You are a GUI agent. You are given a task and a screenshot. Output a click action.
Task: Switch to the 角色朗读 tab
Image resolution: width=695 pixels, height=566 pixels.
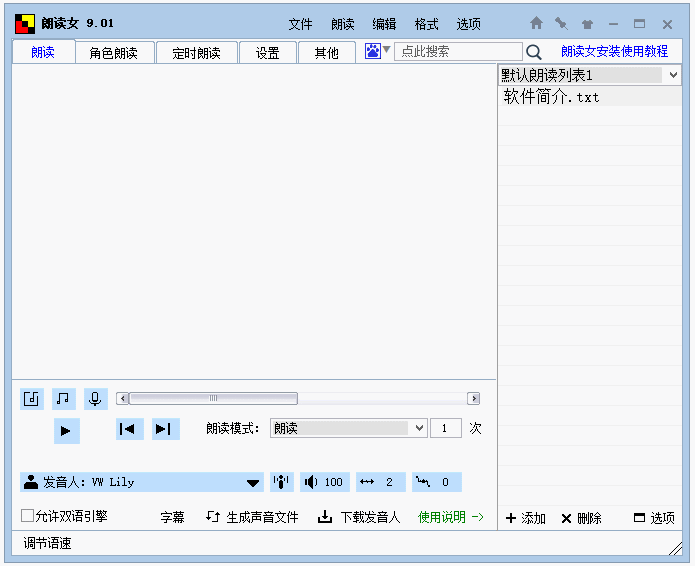(x=114, y=53)
